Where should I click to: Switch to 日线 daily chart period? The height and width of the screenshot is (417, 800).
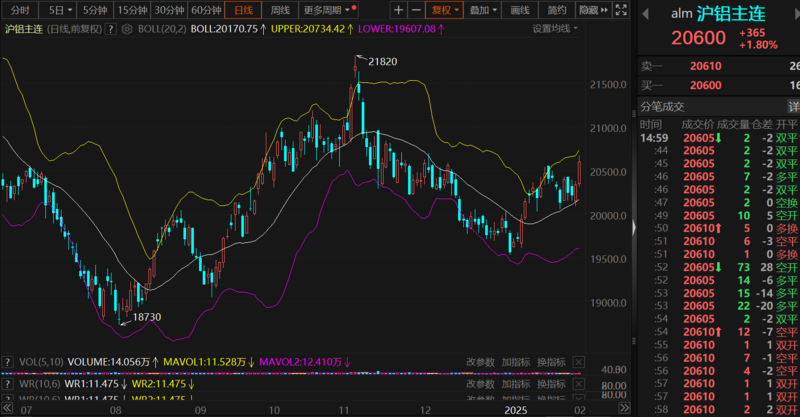243,9
